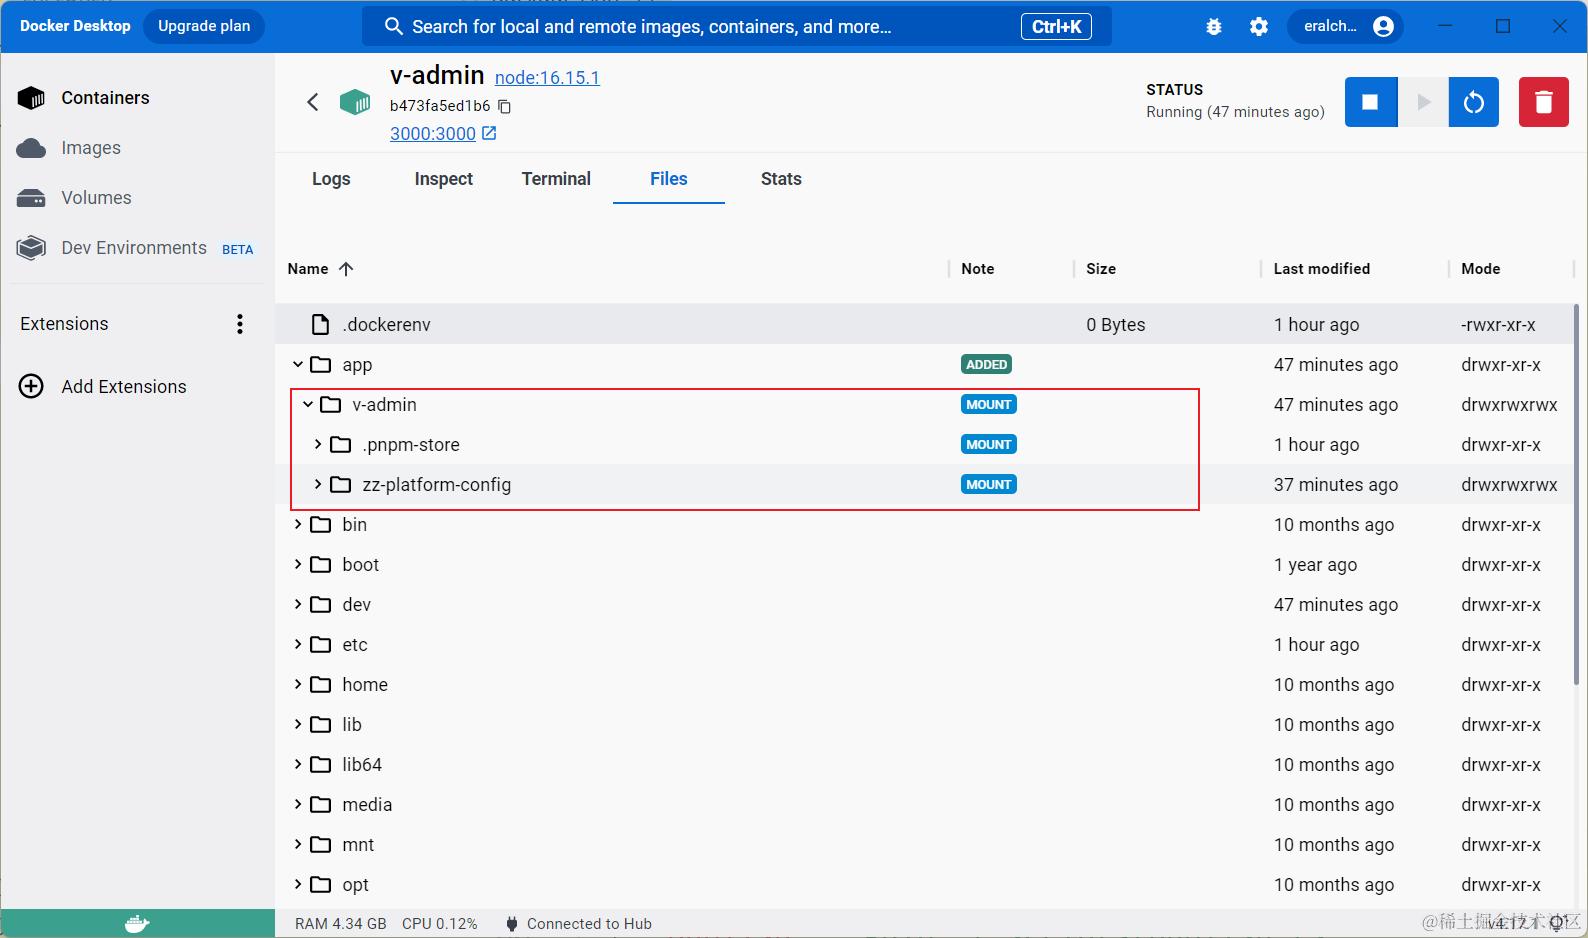Select the lib64 folder row
This screenshot has height=938, width=1588.
[x=925, y=765]
